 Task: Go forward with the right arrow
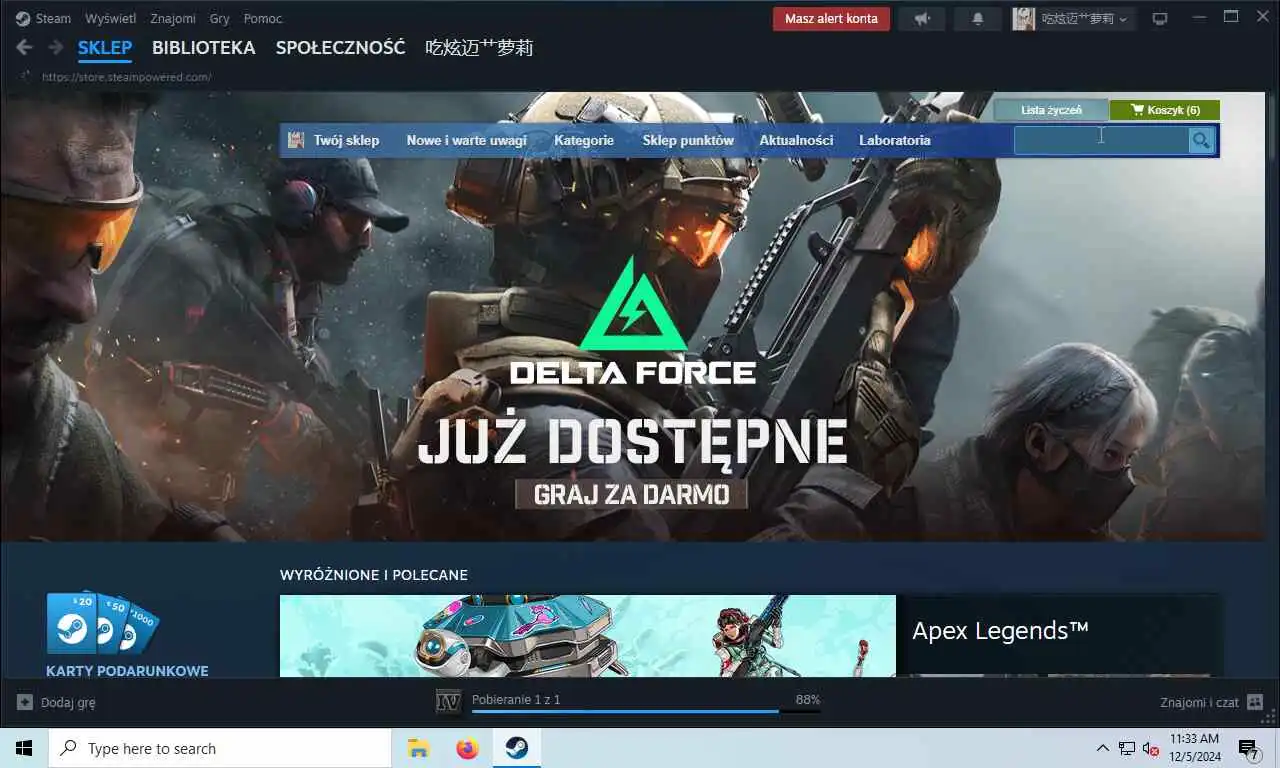(x=56, y=47)
